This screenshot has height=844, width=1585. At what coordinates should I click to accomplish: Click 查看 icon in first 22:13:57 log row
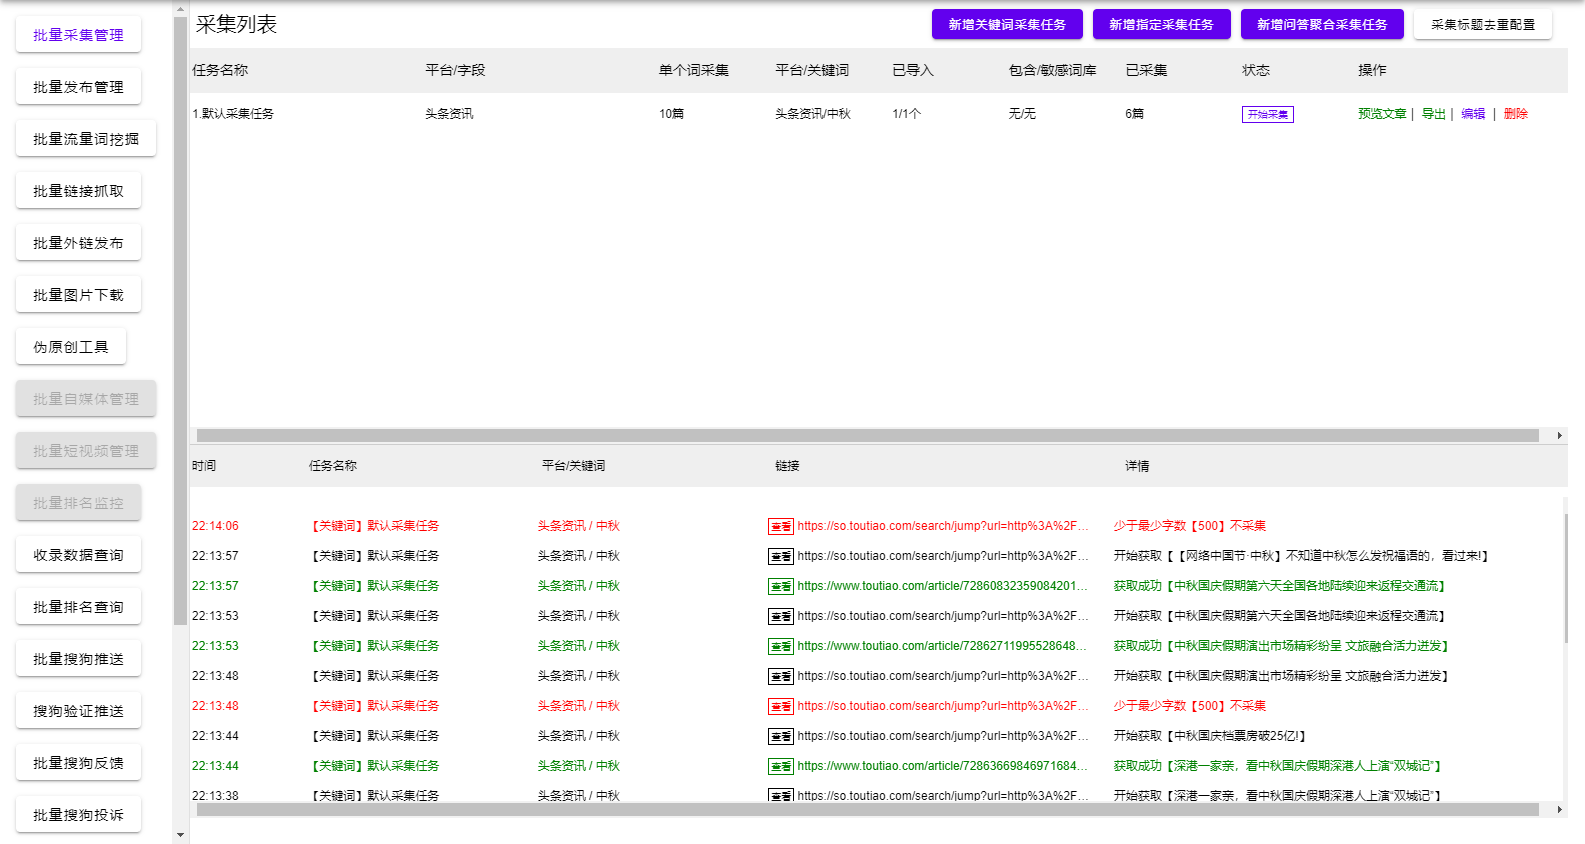tap(781, 556)
